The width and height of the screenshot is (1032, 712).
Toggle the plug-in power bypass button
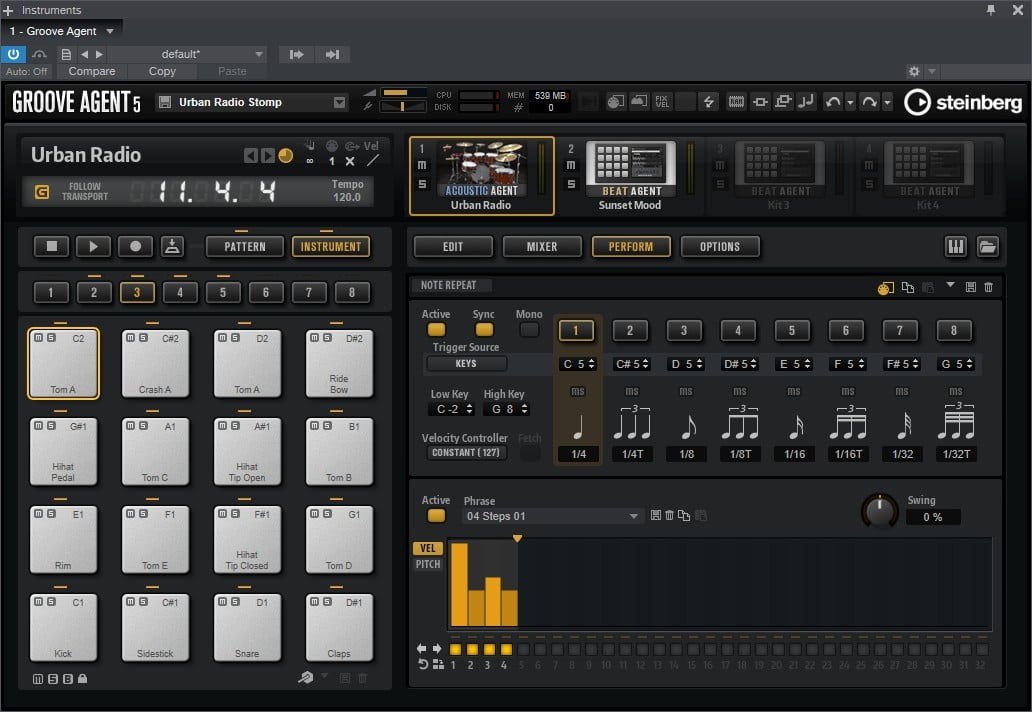click(x=13, y=54)
